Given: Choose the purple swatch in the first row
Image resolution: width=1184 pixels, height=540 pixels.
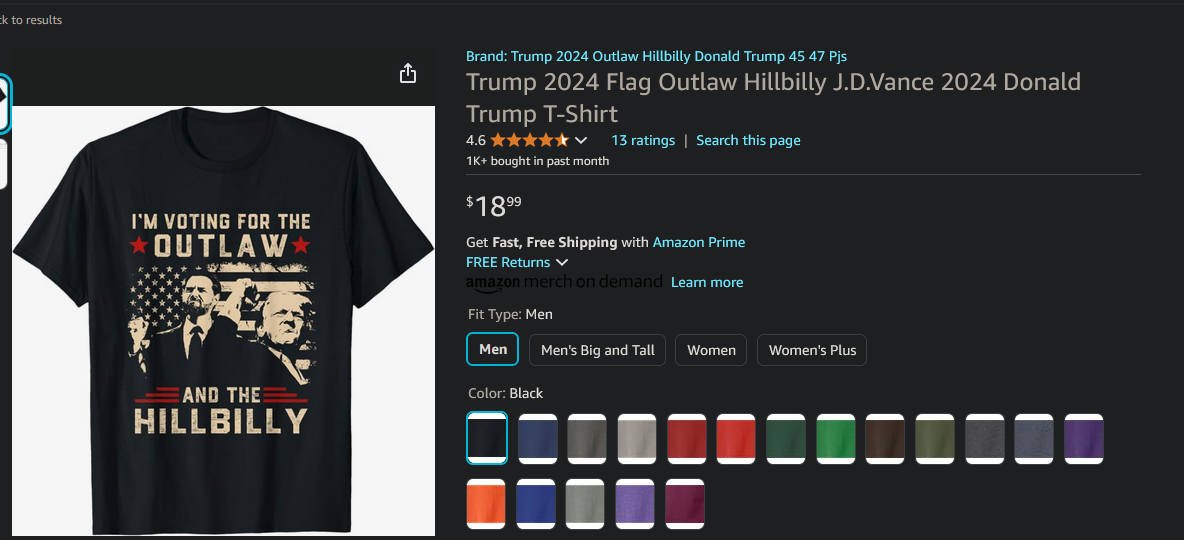Looking at the screenshot, I should coord(1084,438).
